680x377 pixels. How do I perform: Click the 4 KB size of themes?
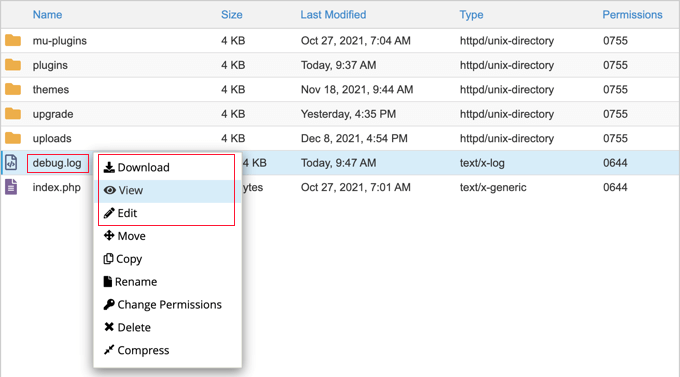233,89
